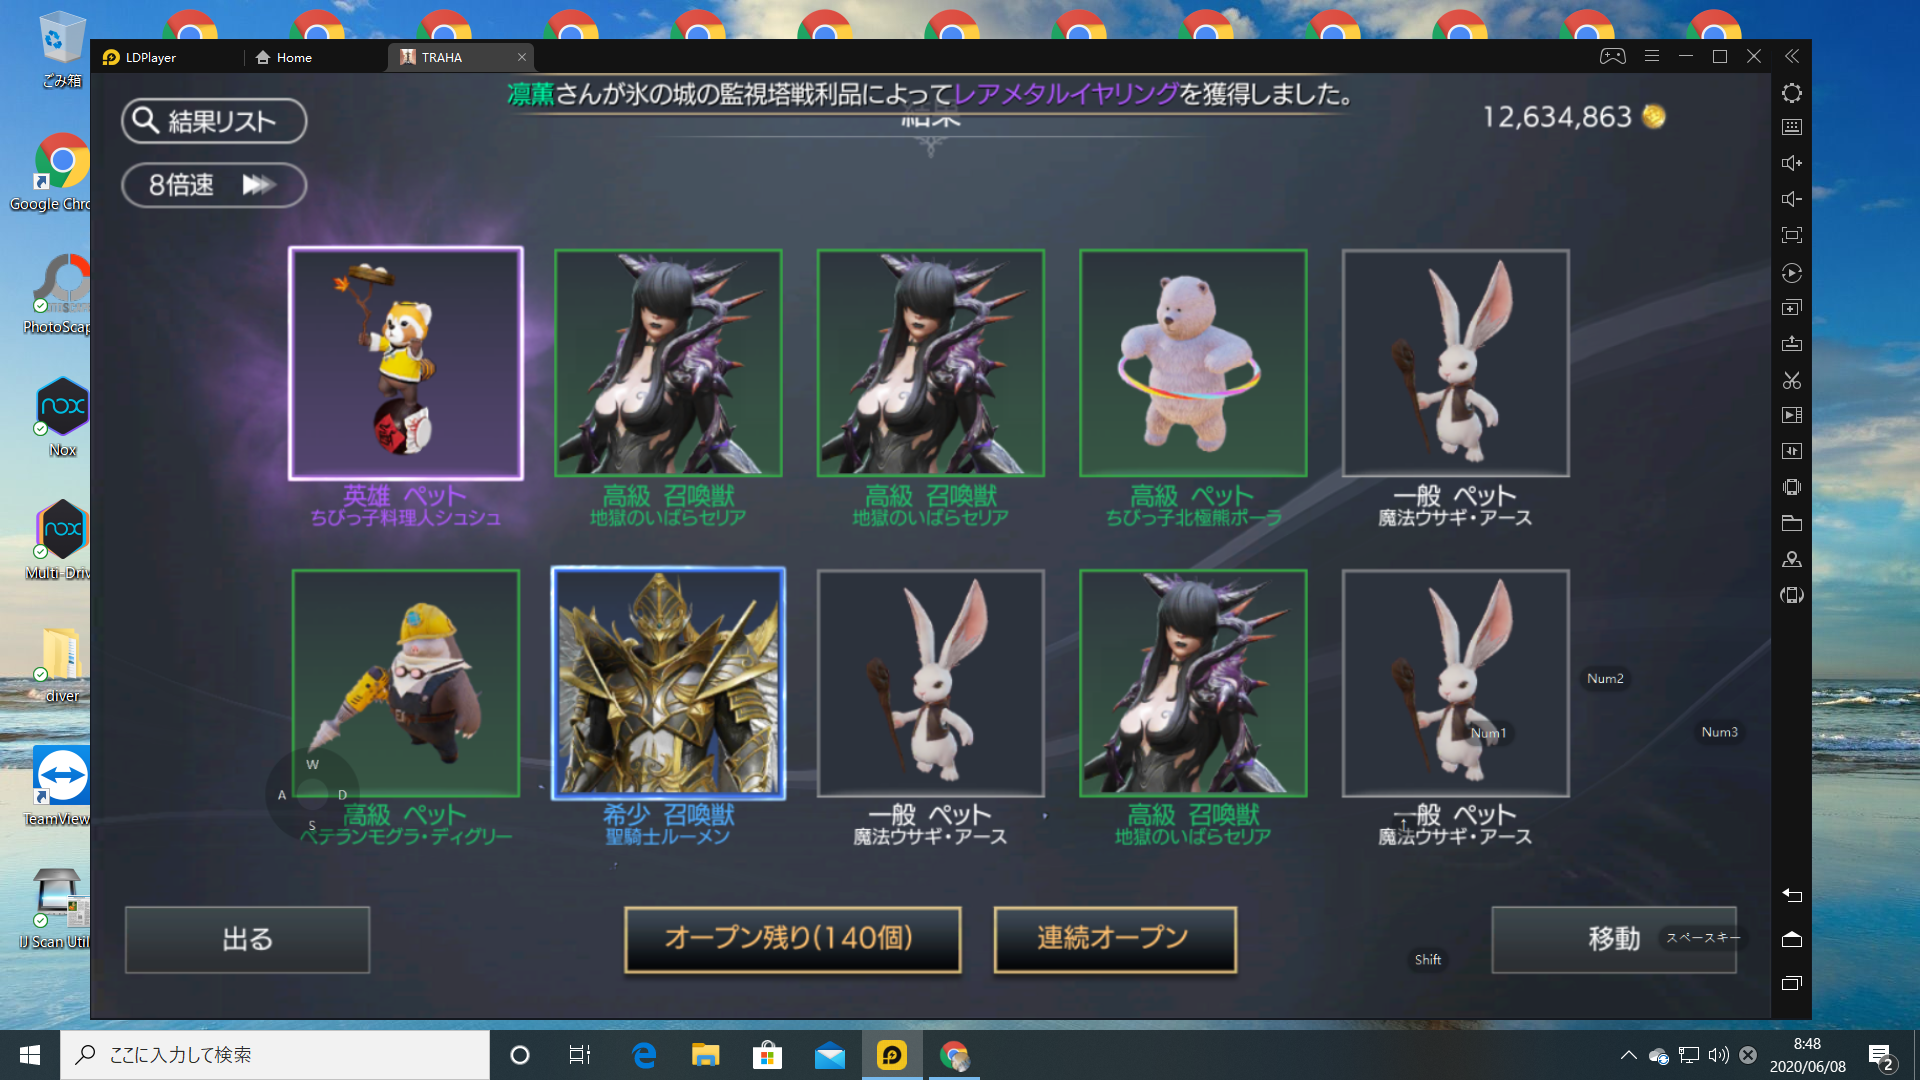Click the scissors screenshot icon
This screenshot has width=1920, height=1080.
point(1791,380)
